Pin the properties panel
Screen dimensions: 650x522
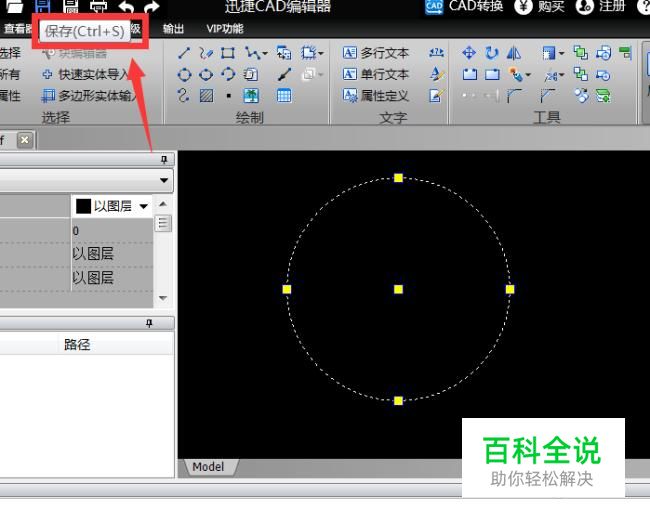tap(164, 160)
